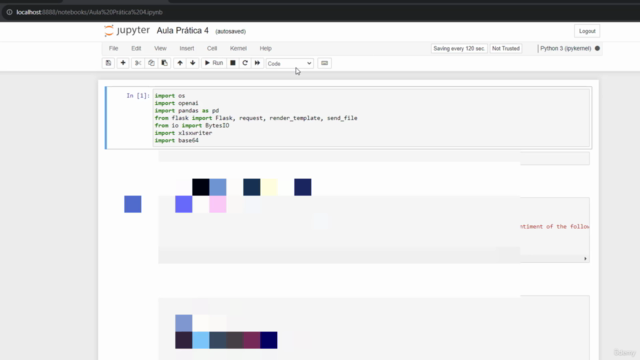Viewport: 640px width, 360px height.
Task: Click the 'import openai' code line
Action: click(177, 103)
